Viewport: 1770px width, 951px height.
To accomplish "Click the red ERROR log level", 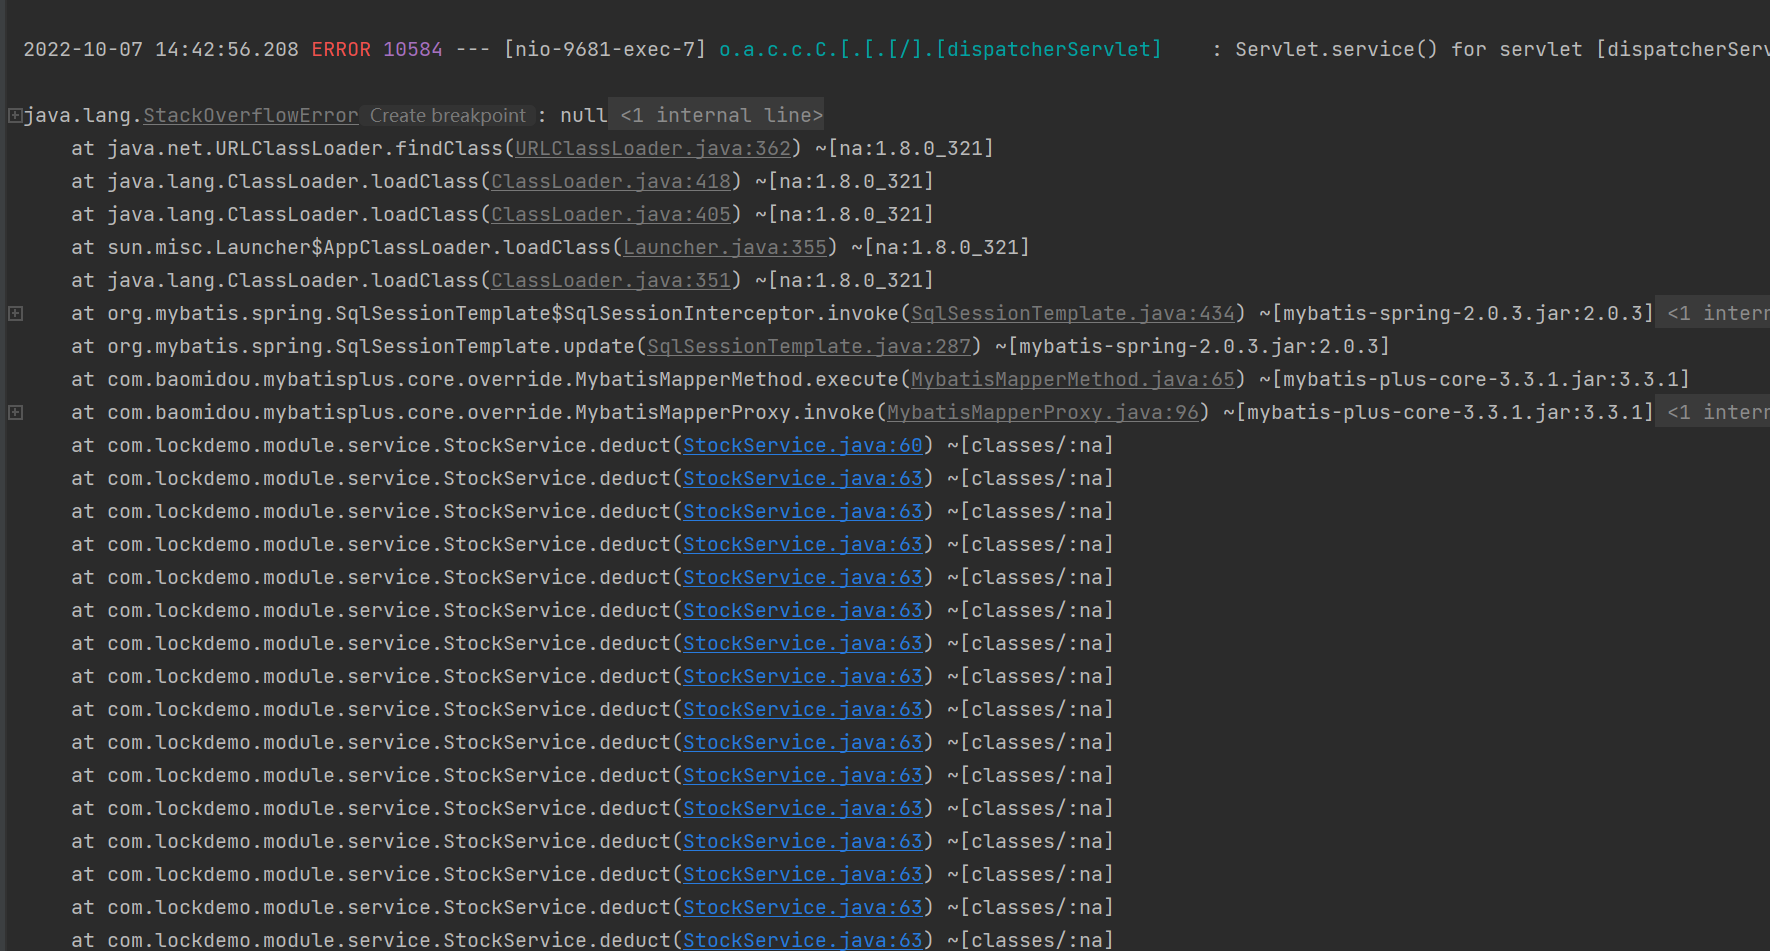I will [x=341, y=50].
